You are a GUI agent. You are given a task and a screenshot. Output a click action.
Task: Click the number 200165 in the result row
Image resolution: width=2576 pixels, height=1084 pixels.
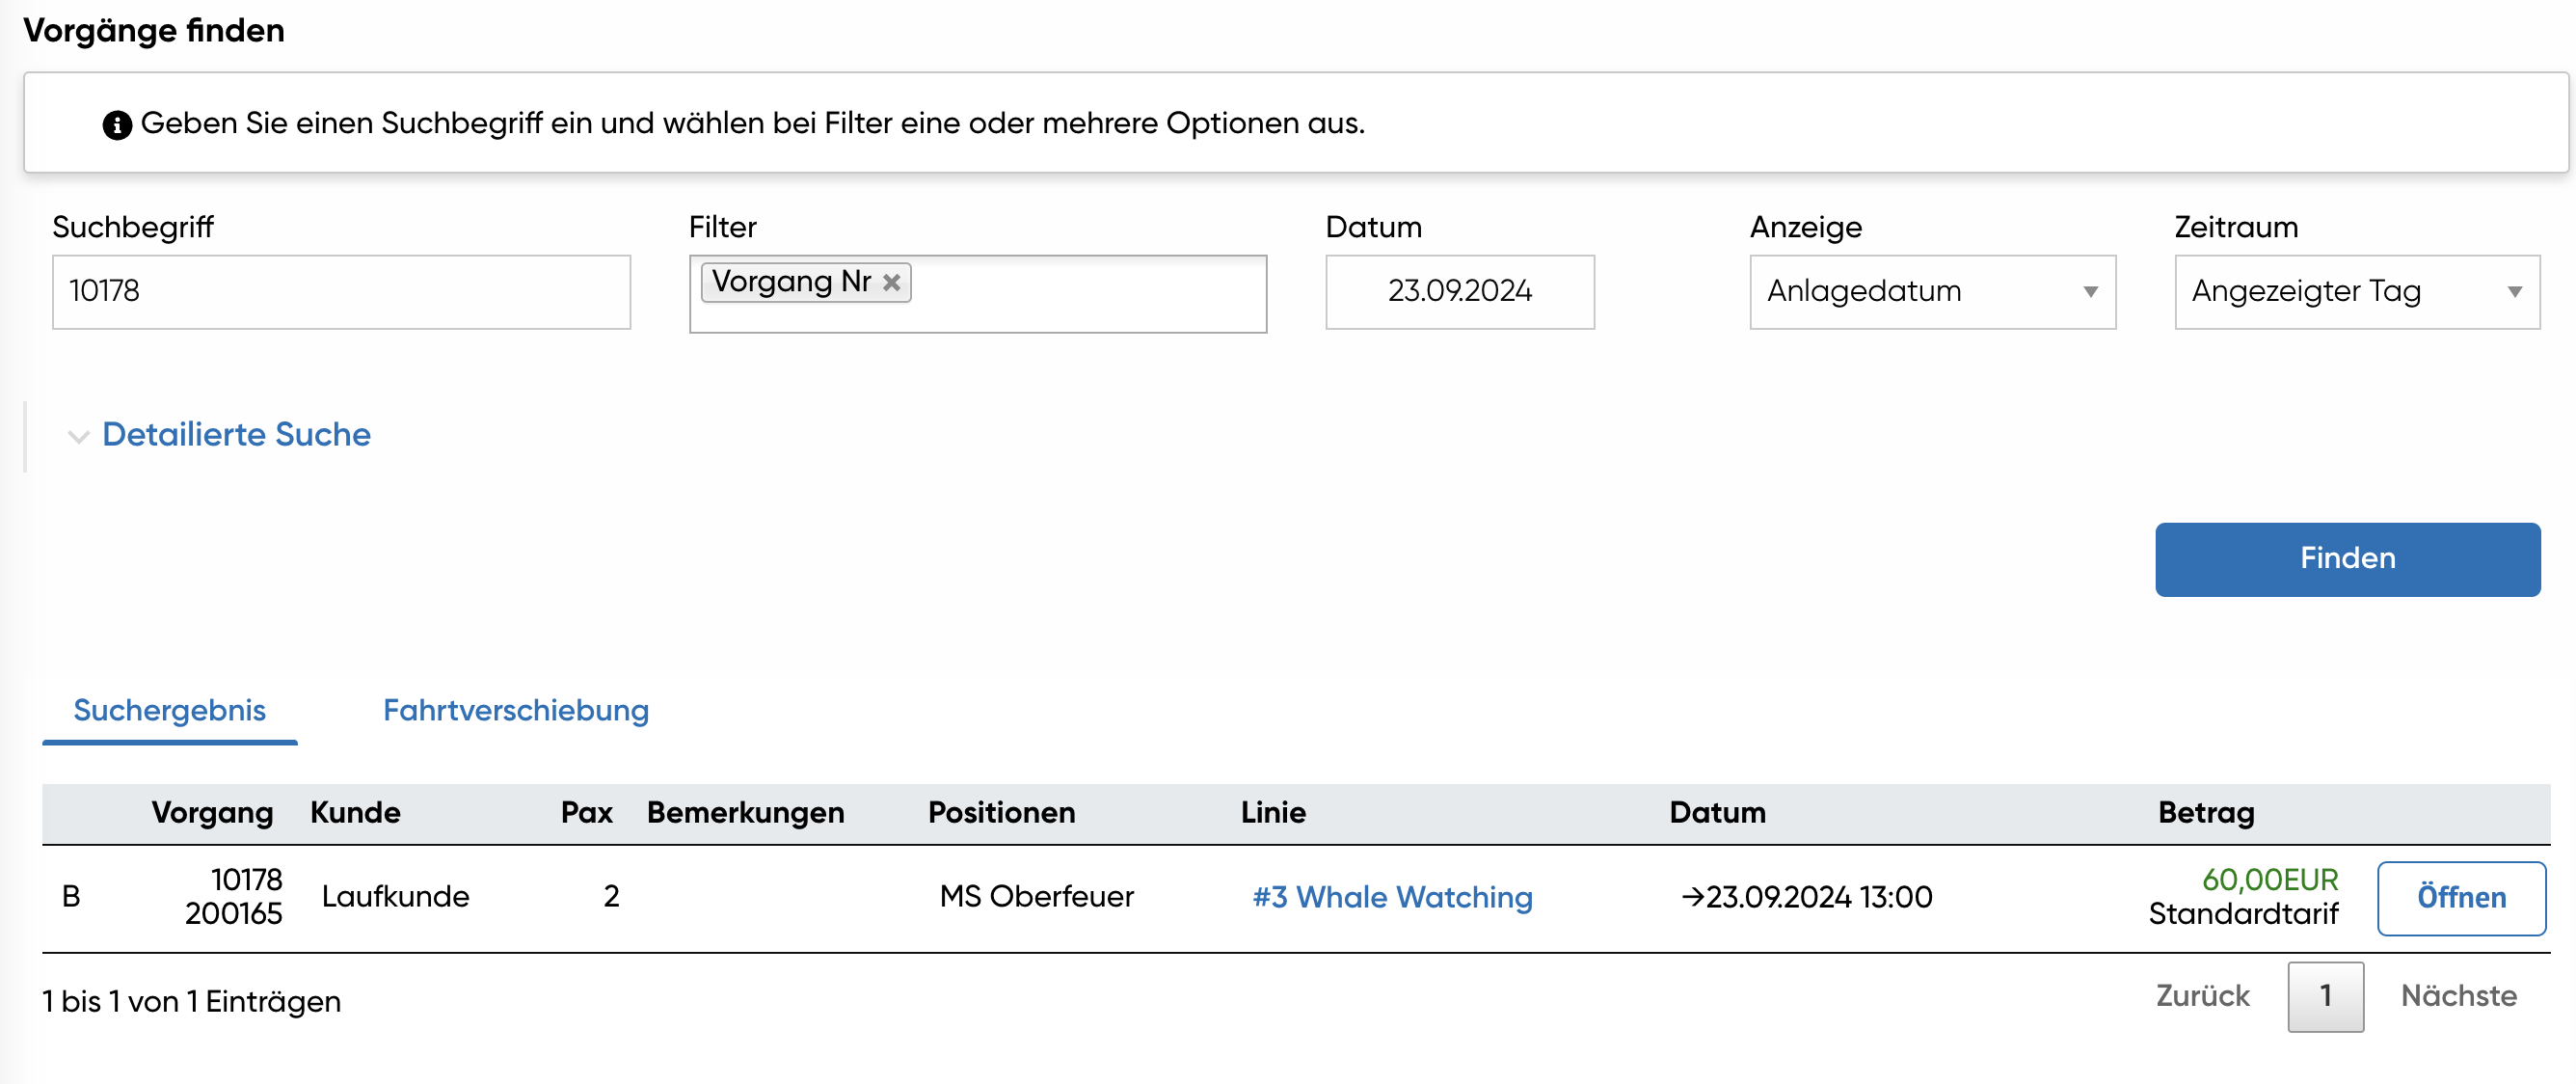(233, 914)
